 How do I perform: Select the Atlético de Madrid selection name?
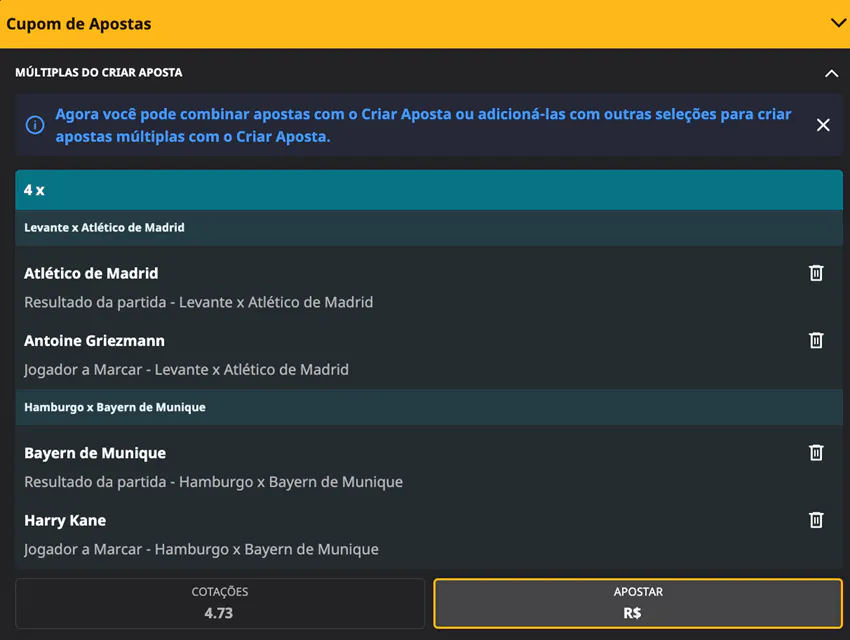coord(91,273)
